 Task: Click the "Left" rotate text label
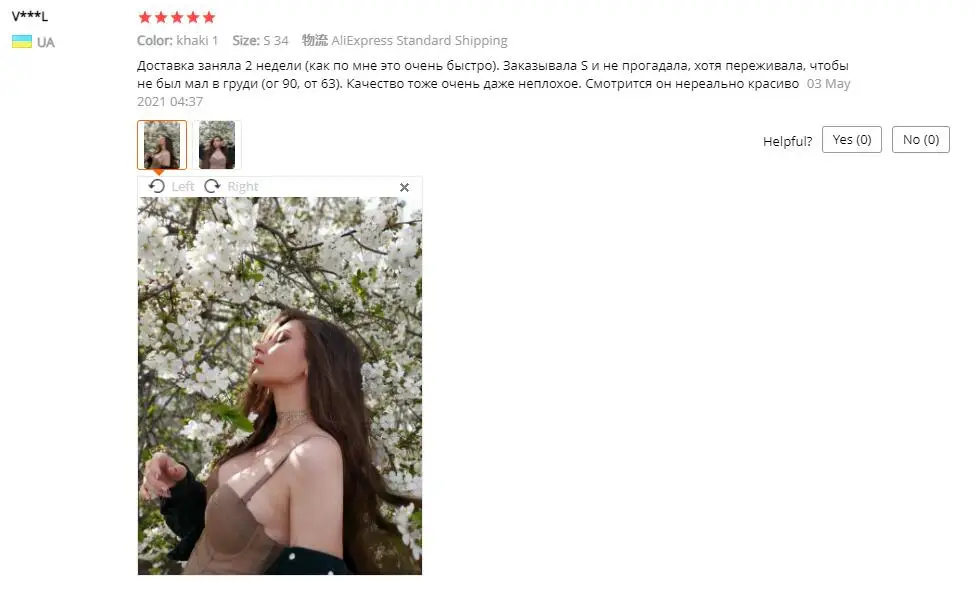click(x=183, y=187)
